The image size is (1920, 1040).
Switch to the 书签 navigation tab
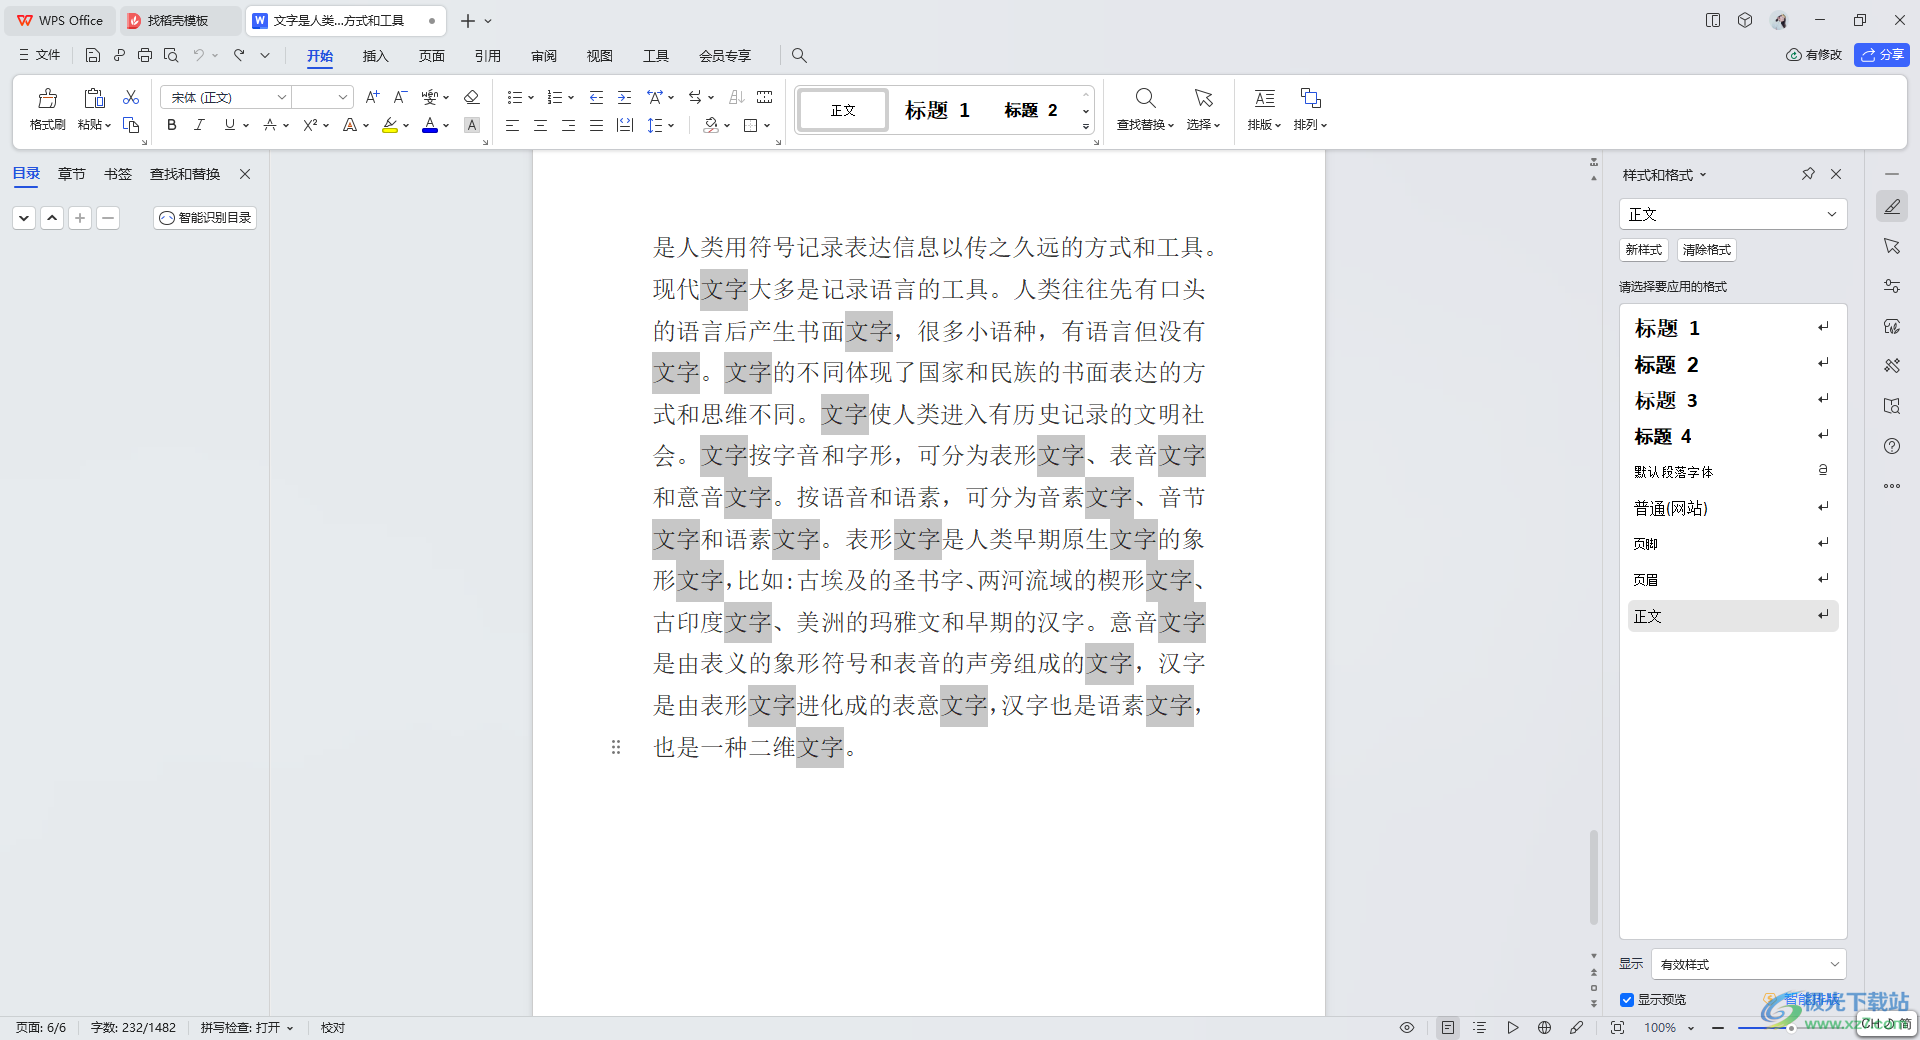click(x=118, y=174)
